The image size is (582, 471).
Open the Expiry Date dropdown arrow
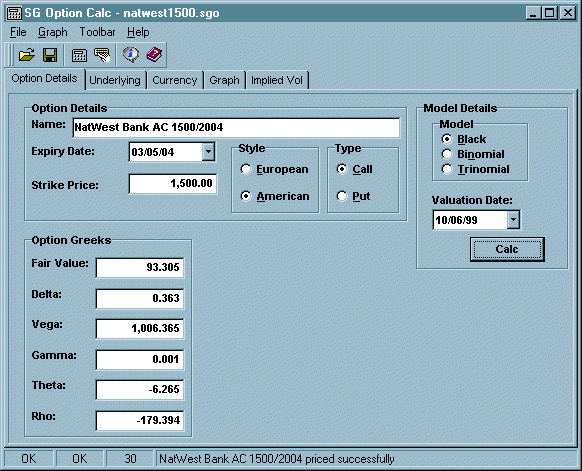tap(208, 152)
